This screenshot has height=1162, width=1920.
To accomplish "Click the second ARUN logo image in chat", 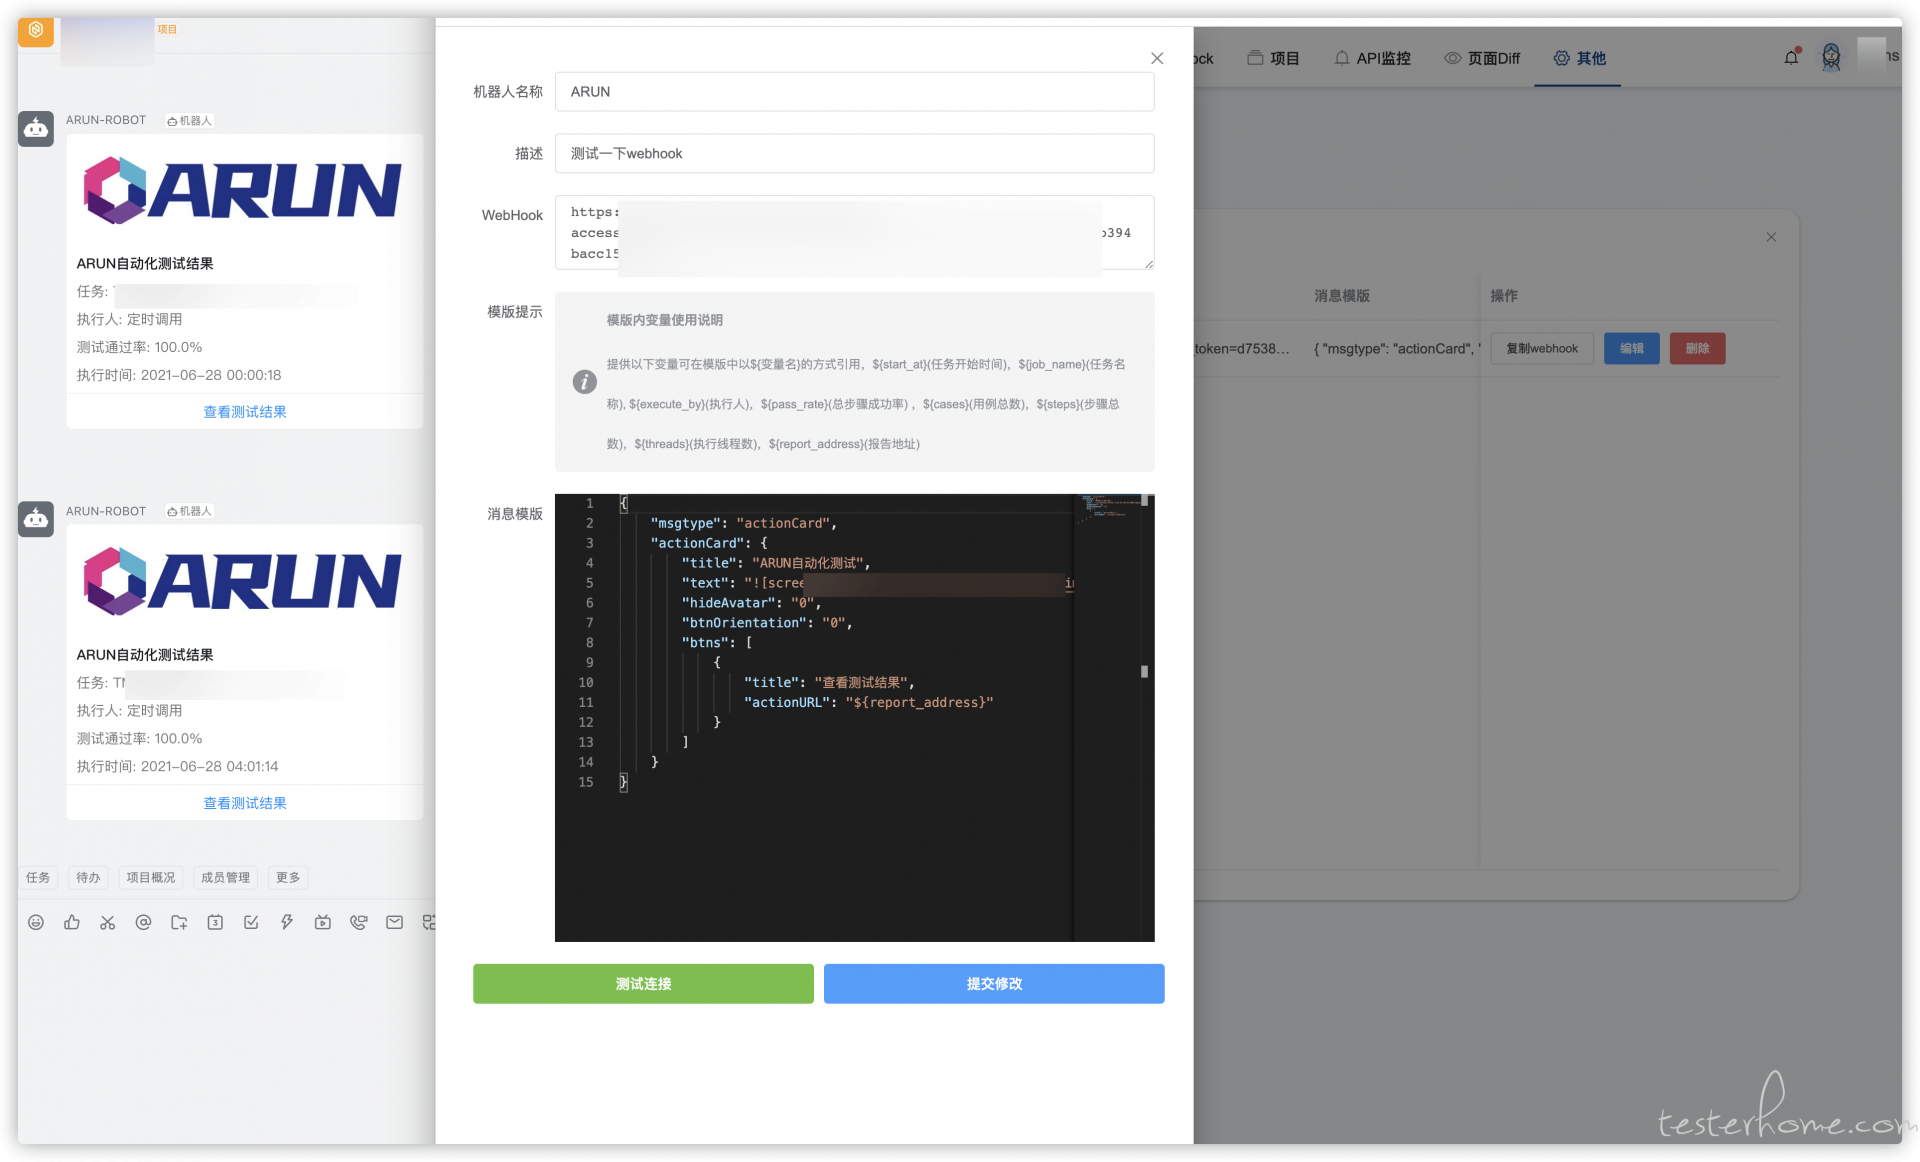I will pos(243,580).
